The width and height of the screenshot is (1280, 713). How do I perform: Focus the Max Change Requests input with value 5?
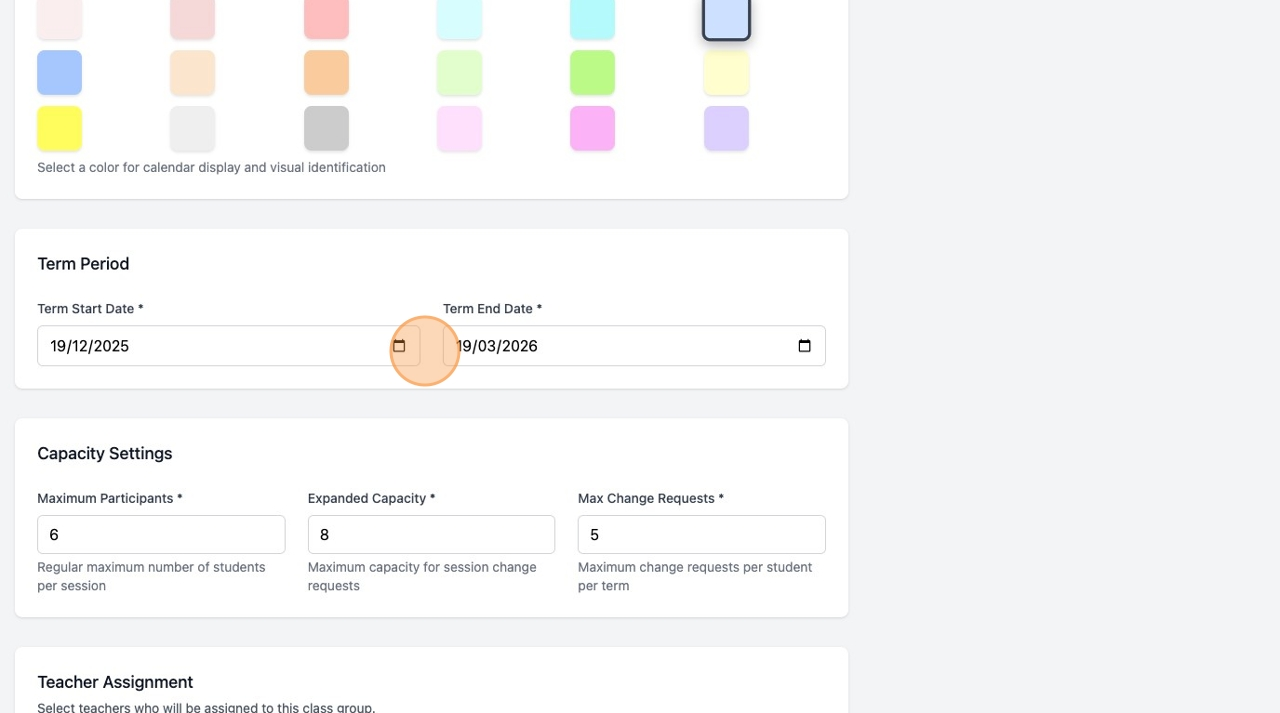point(702,535)
